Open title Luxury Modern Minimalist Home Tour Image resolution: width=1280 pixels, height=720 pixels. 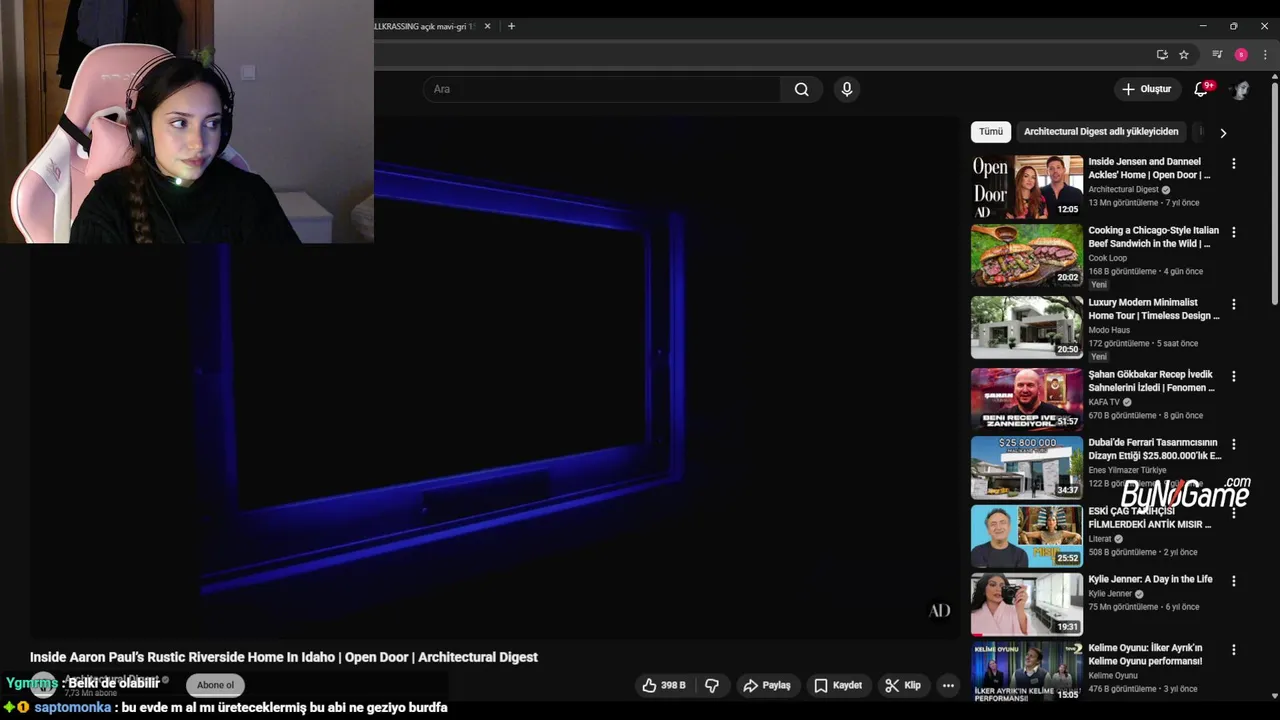[x=1153, y=309]
